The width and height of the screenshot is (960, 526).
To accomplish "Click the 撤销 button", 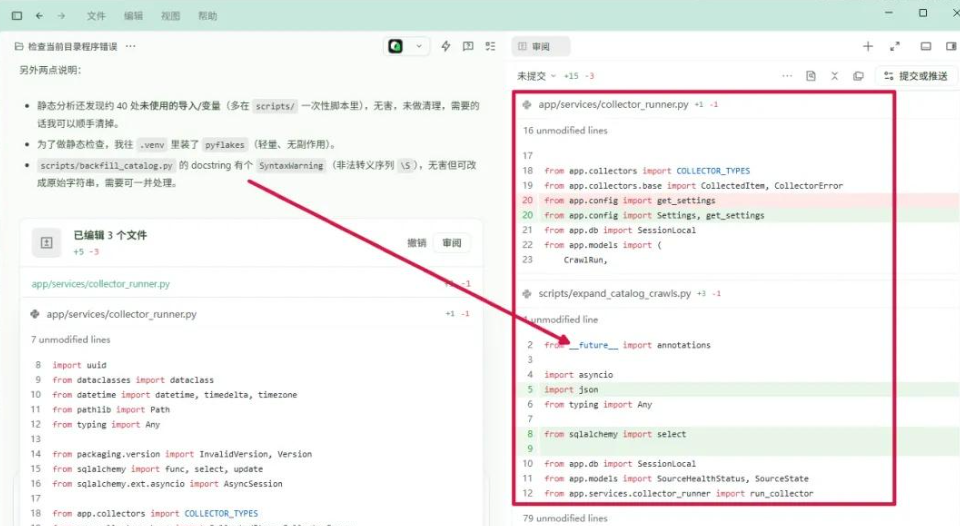I will 416,243.
